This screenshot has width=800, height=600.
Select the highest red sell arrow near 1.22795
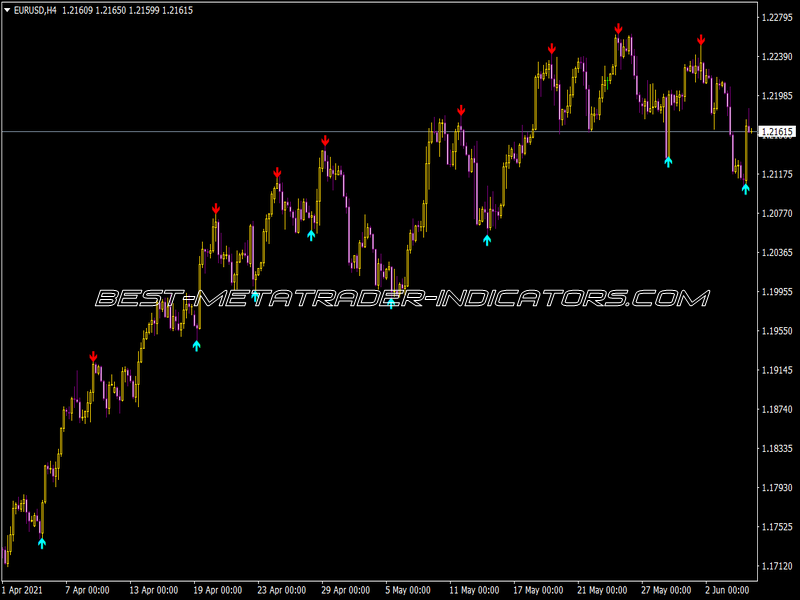point(618,29)
